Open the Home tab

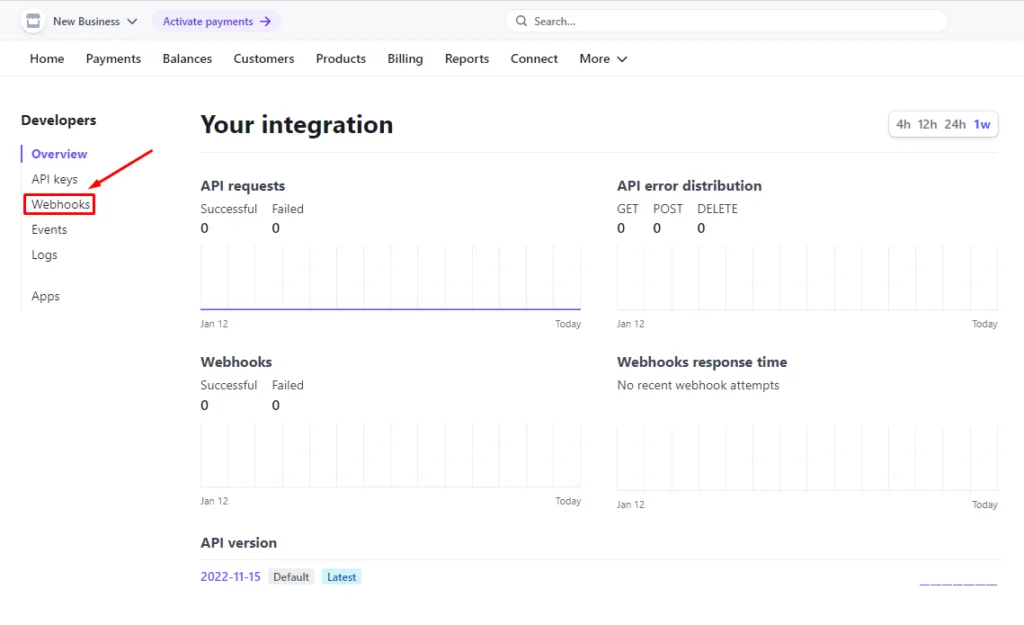tap(47, 59)
